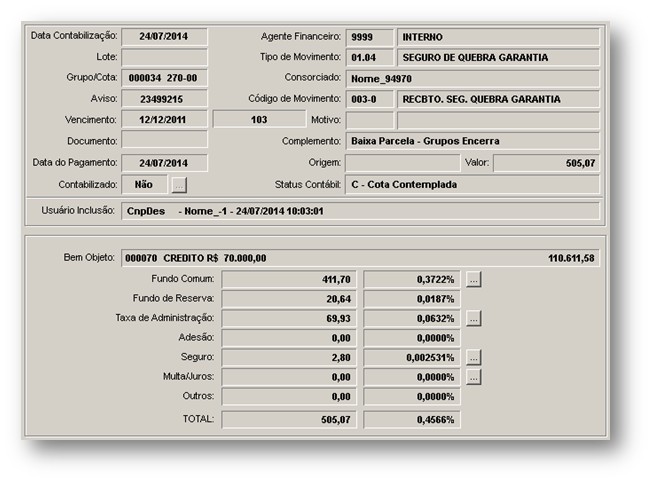This screenshot has width=652, height=482.
Task: Click the Fundo Comum label
Action: coord(183,279)
